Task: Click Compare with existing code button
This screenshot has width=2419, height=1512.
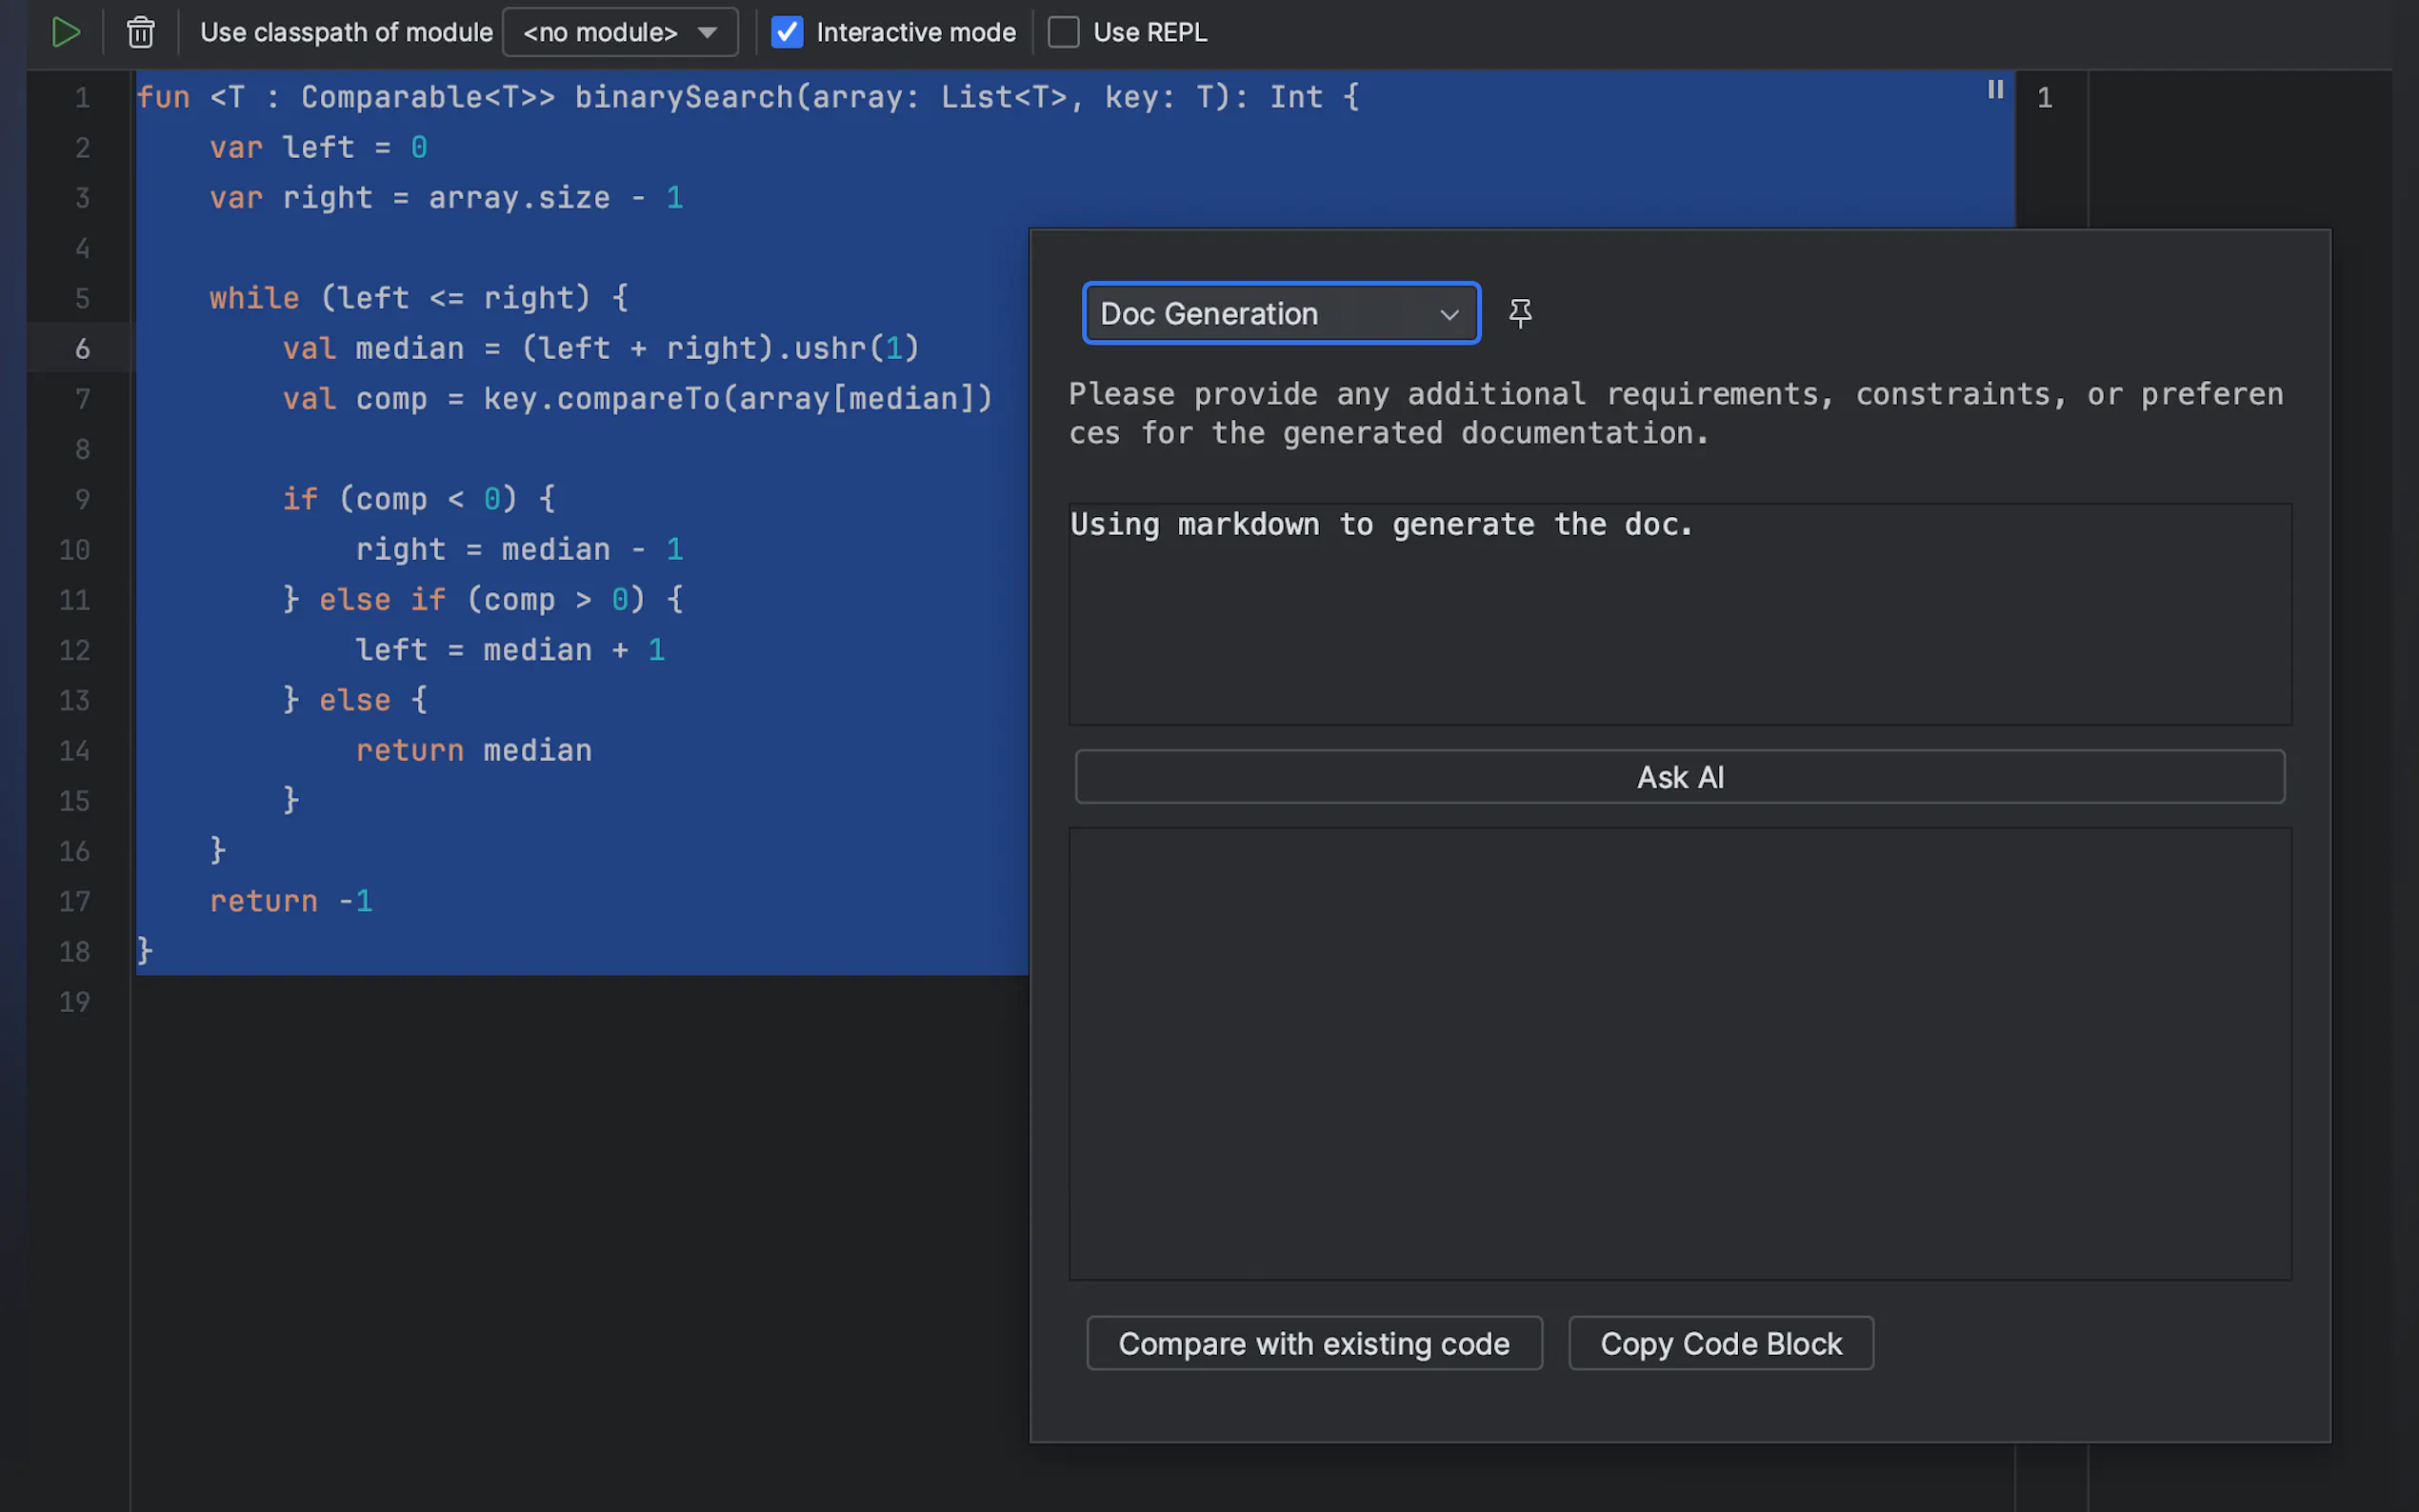Action: click(x=1314, y=1343)
